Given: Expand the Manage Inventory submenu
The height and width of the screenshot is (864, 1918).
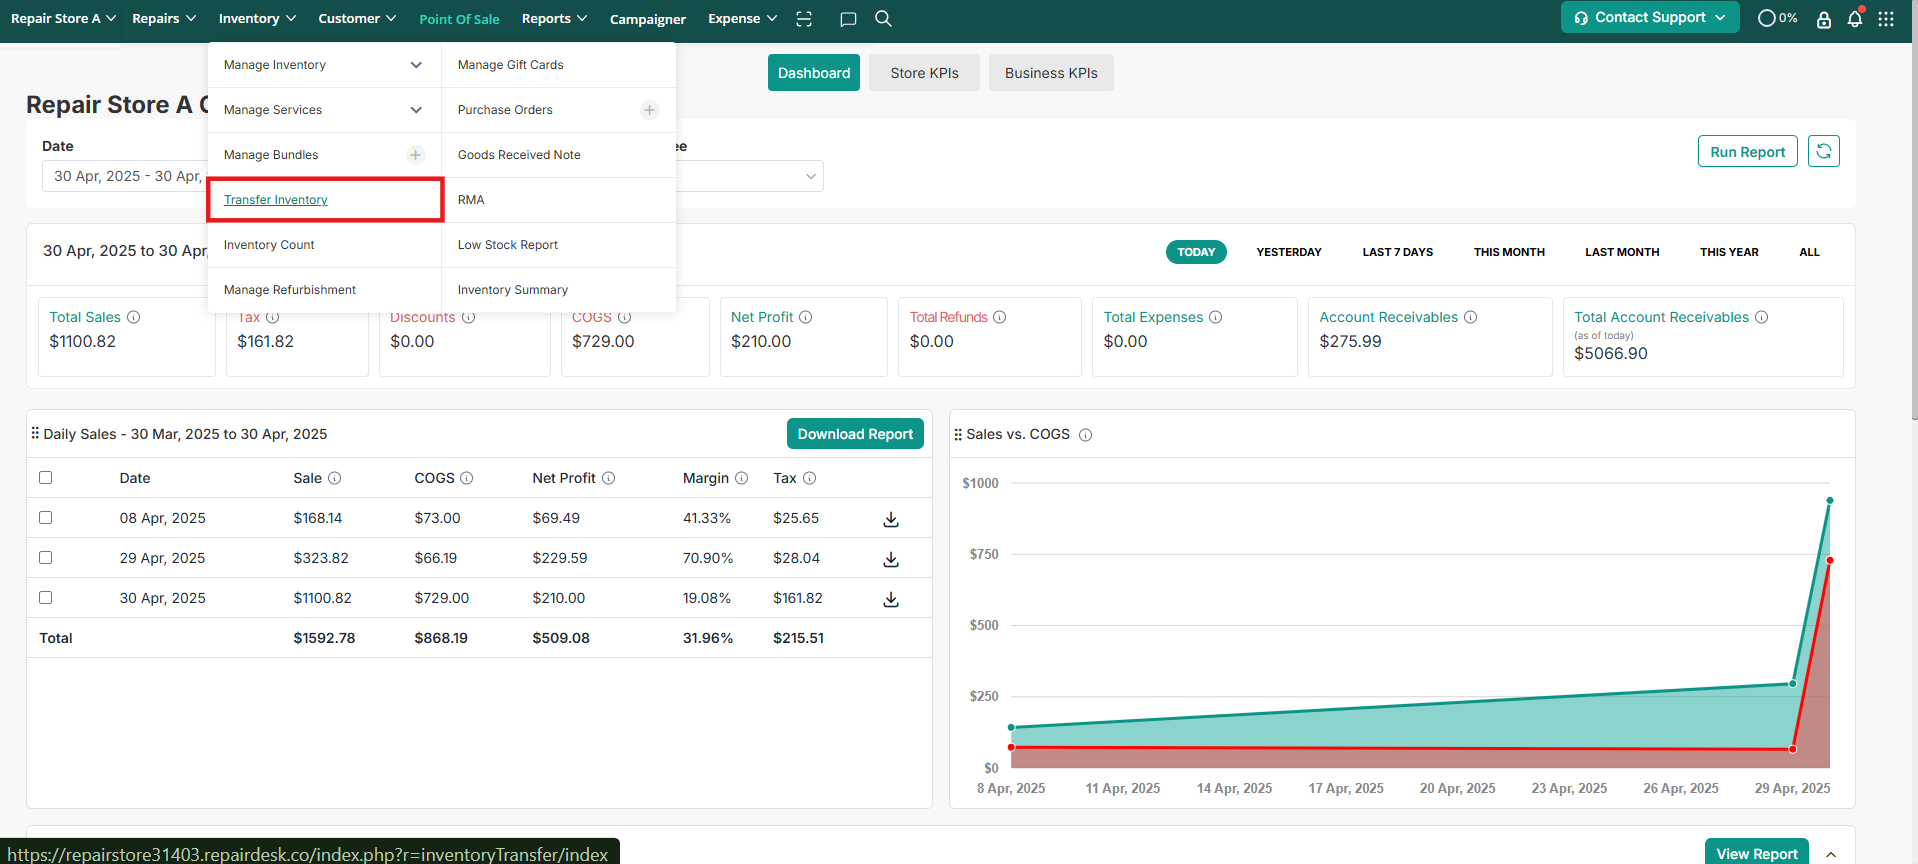Looking at the screenshot, I should 416,65.
